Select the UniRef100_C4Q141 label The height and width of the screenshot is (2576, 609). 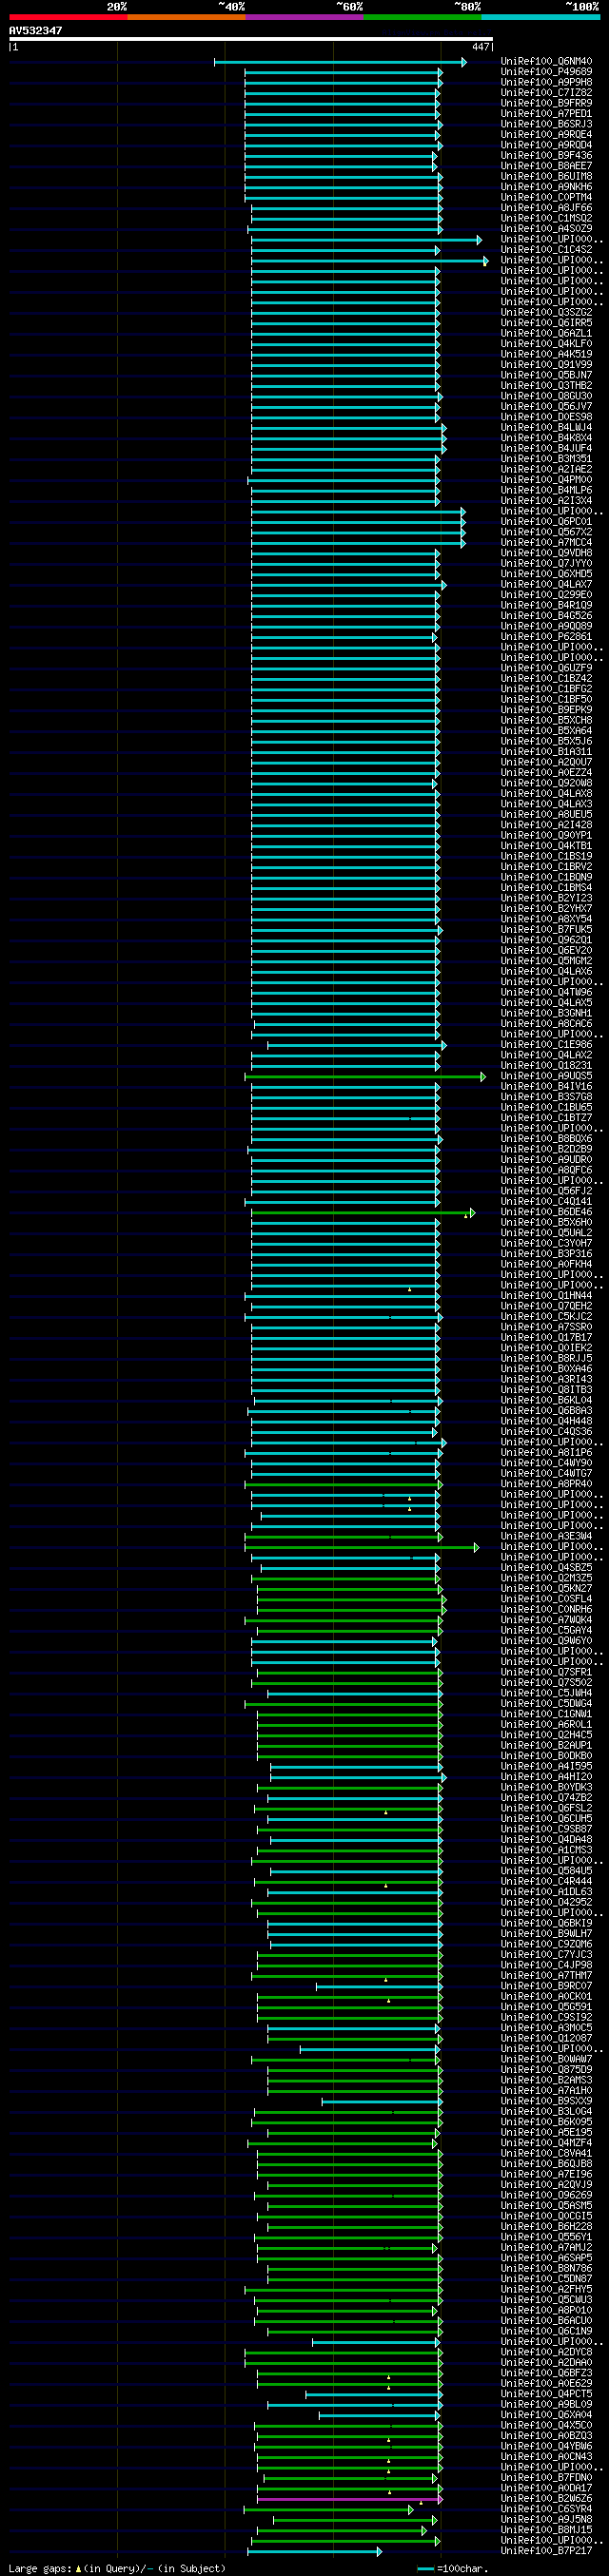[x=546, y=1202]
